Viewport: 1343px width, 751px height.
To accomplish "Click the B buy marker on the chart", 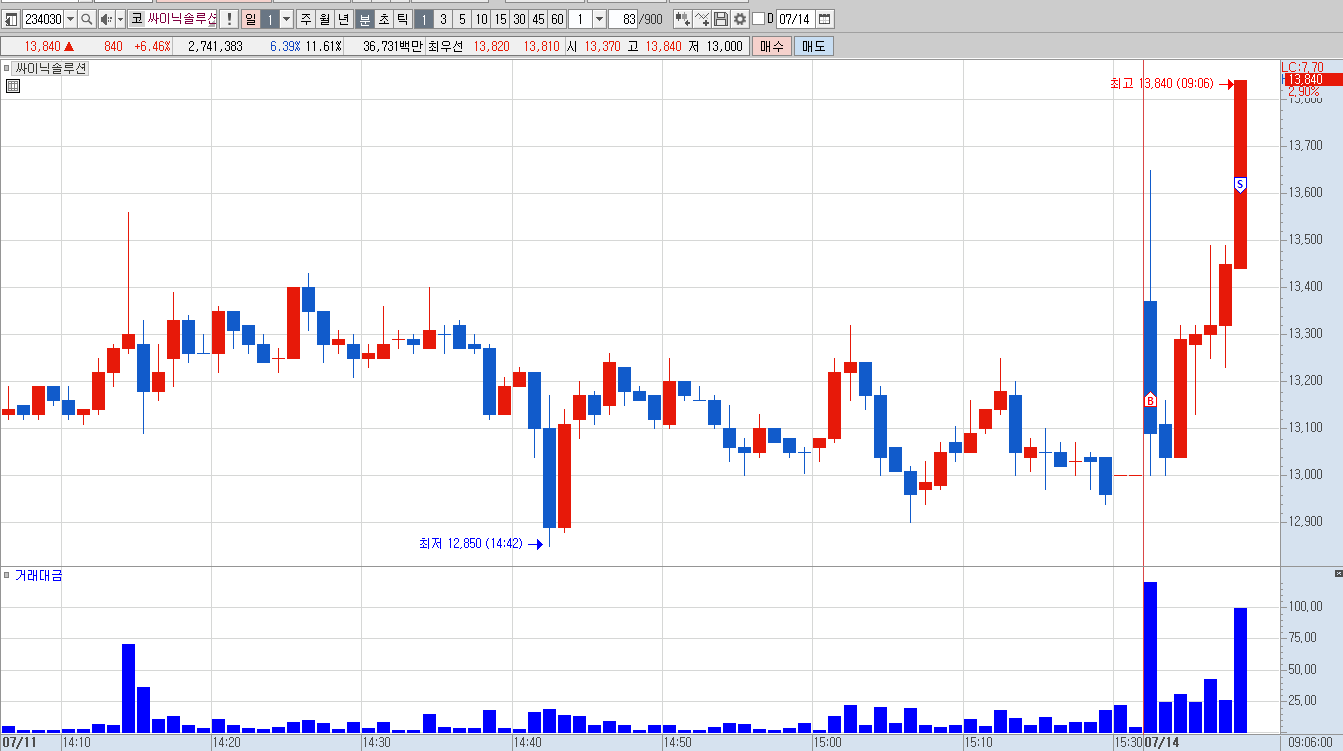I will pyautogui.click(x=1150, y=400).
